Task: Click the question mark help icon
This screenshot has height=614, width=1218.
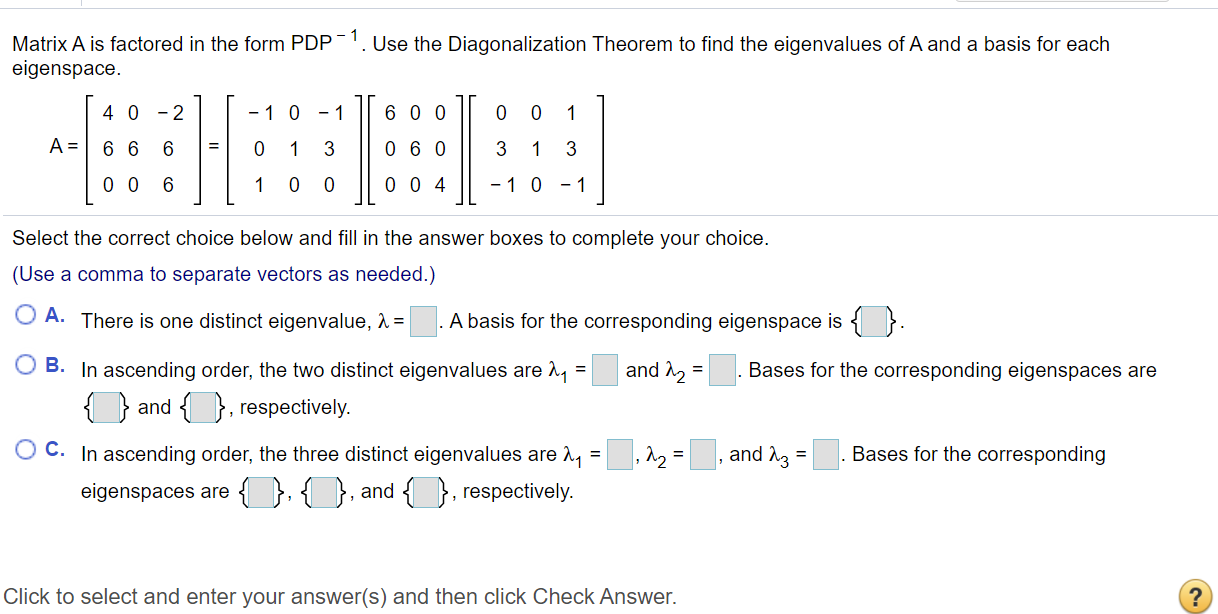Action: pyautogui.click(x=1196, y=596)
